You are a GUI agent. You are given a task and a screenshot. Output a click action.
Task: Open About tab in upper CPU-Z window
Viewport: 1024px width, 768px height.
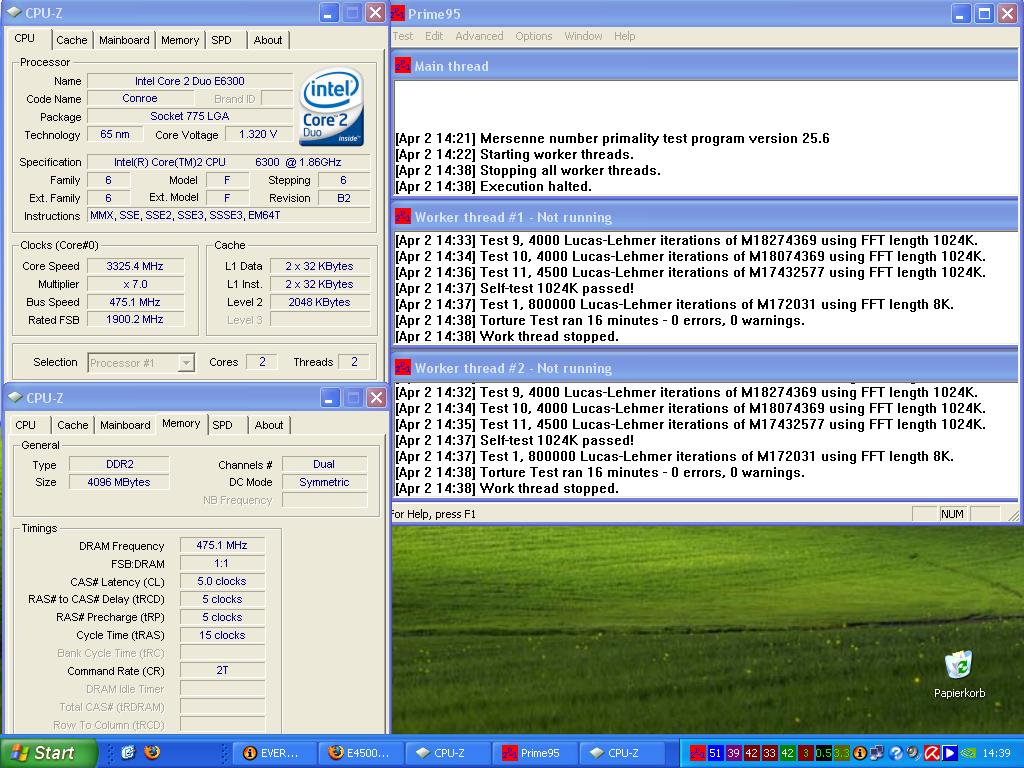[x=268, y=40]
